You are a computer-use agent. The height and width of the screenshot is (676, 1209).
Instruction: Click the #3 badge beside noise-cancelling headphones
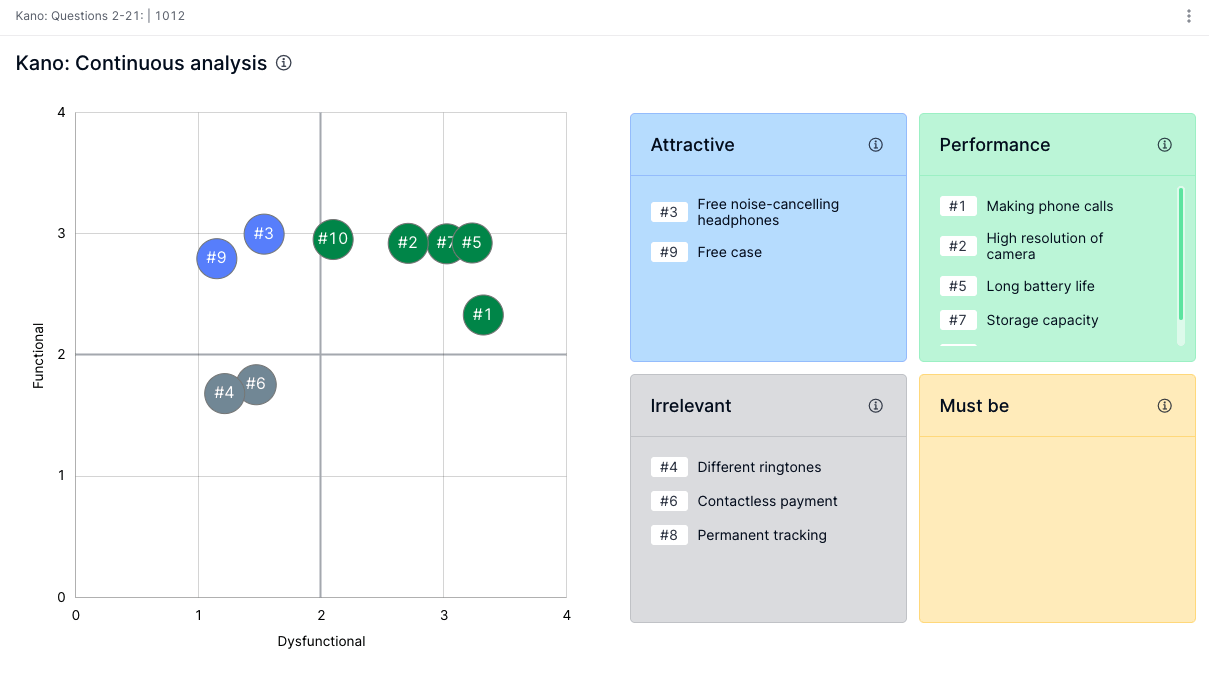(x=669, y=212)
